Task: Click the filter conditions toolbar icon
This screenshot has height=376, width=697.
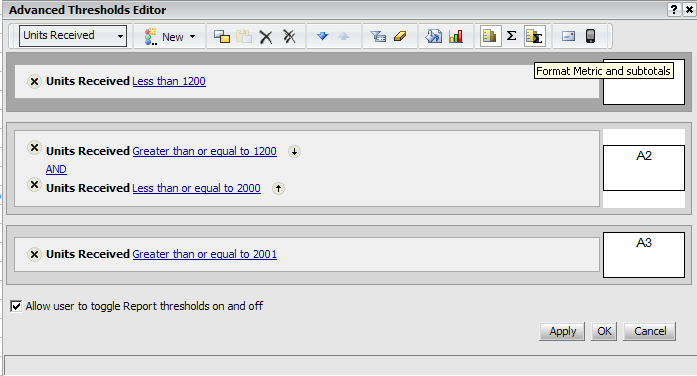Action: (378, 36)
